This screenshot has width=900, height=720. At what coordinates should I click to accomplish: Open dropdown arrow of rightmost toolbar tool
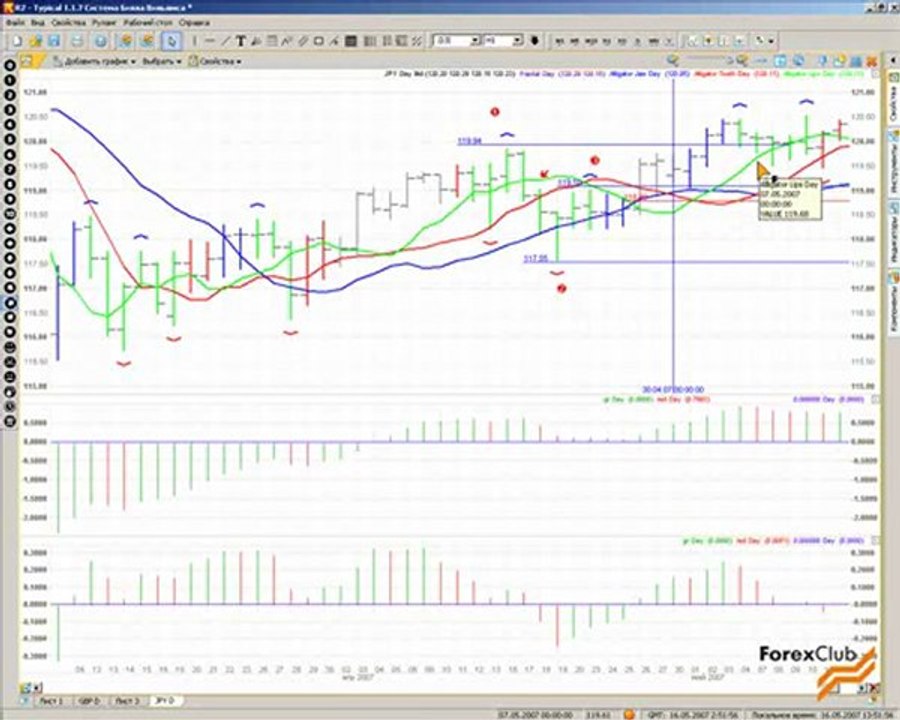pos(771,41)
